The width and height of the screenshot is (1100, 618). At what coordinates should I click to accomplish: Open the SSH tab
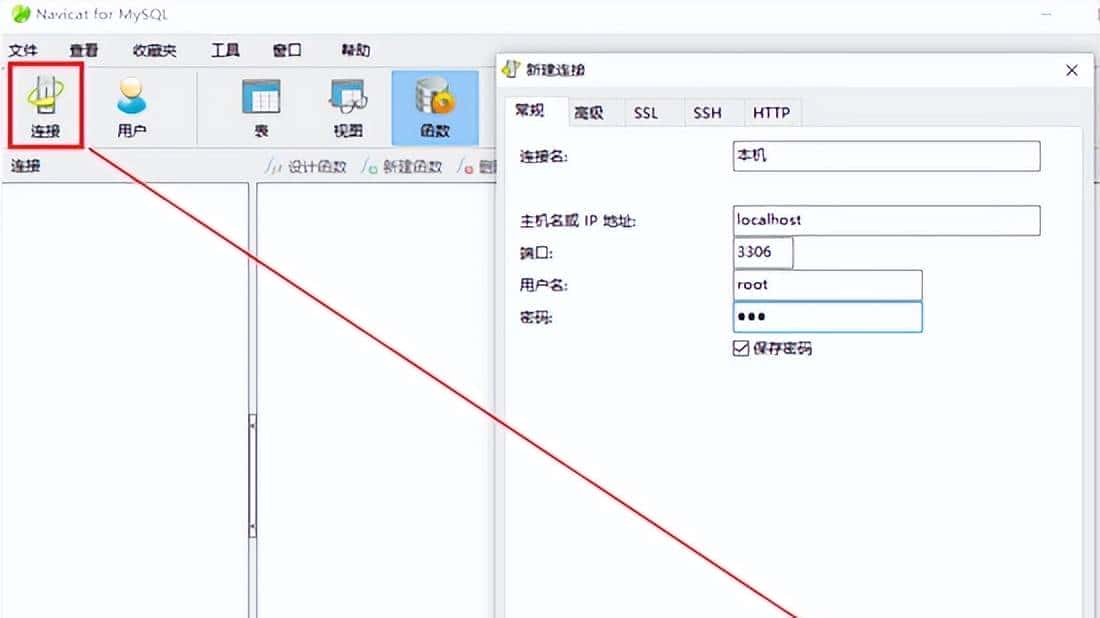(708, 113)
